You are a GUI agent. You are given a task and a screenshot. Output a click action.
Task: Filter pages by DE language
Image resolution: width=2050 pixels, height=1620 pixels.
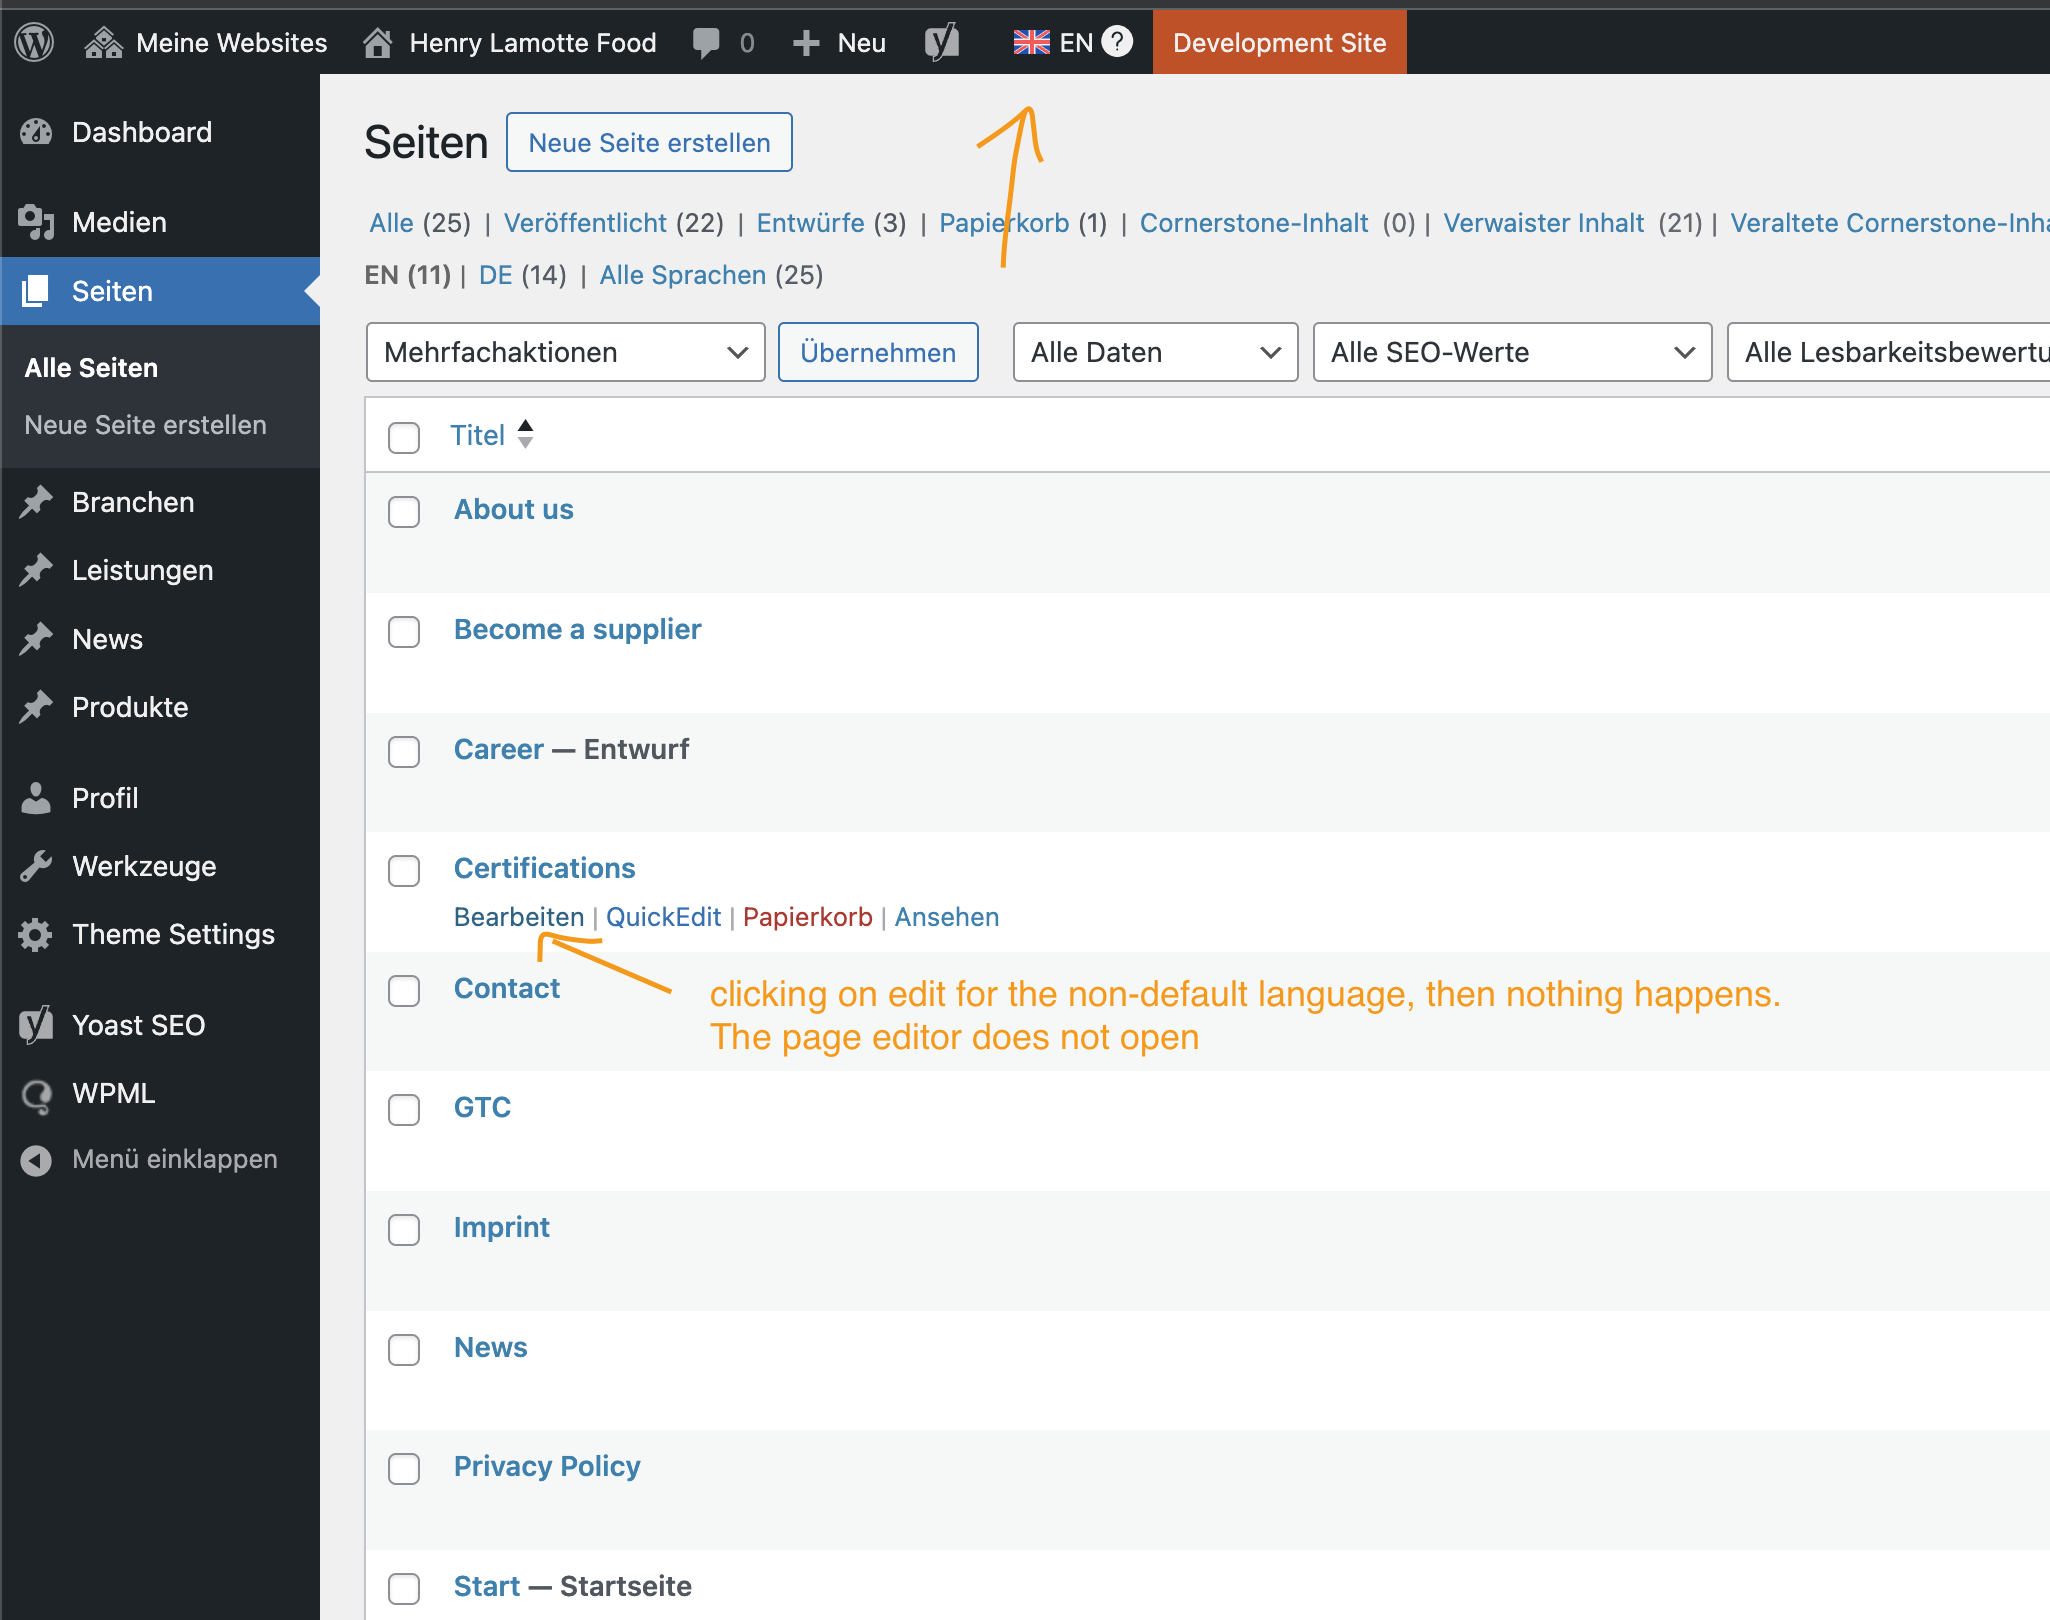coord(496,275)
